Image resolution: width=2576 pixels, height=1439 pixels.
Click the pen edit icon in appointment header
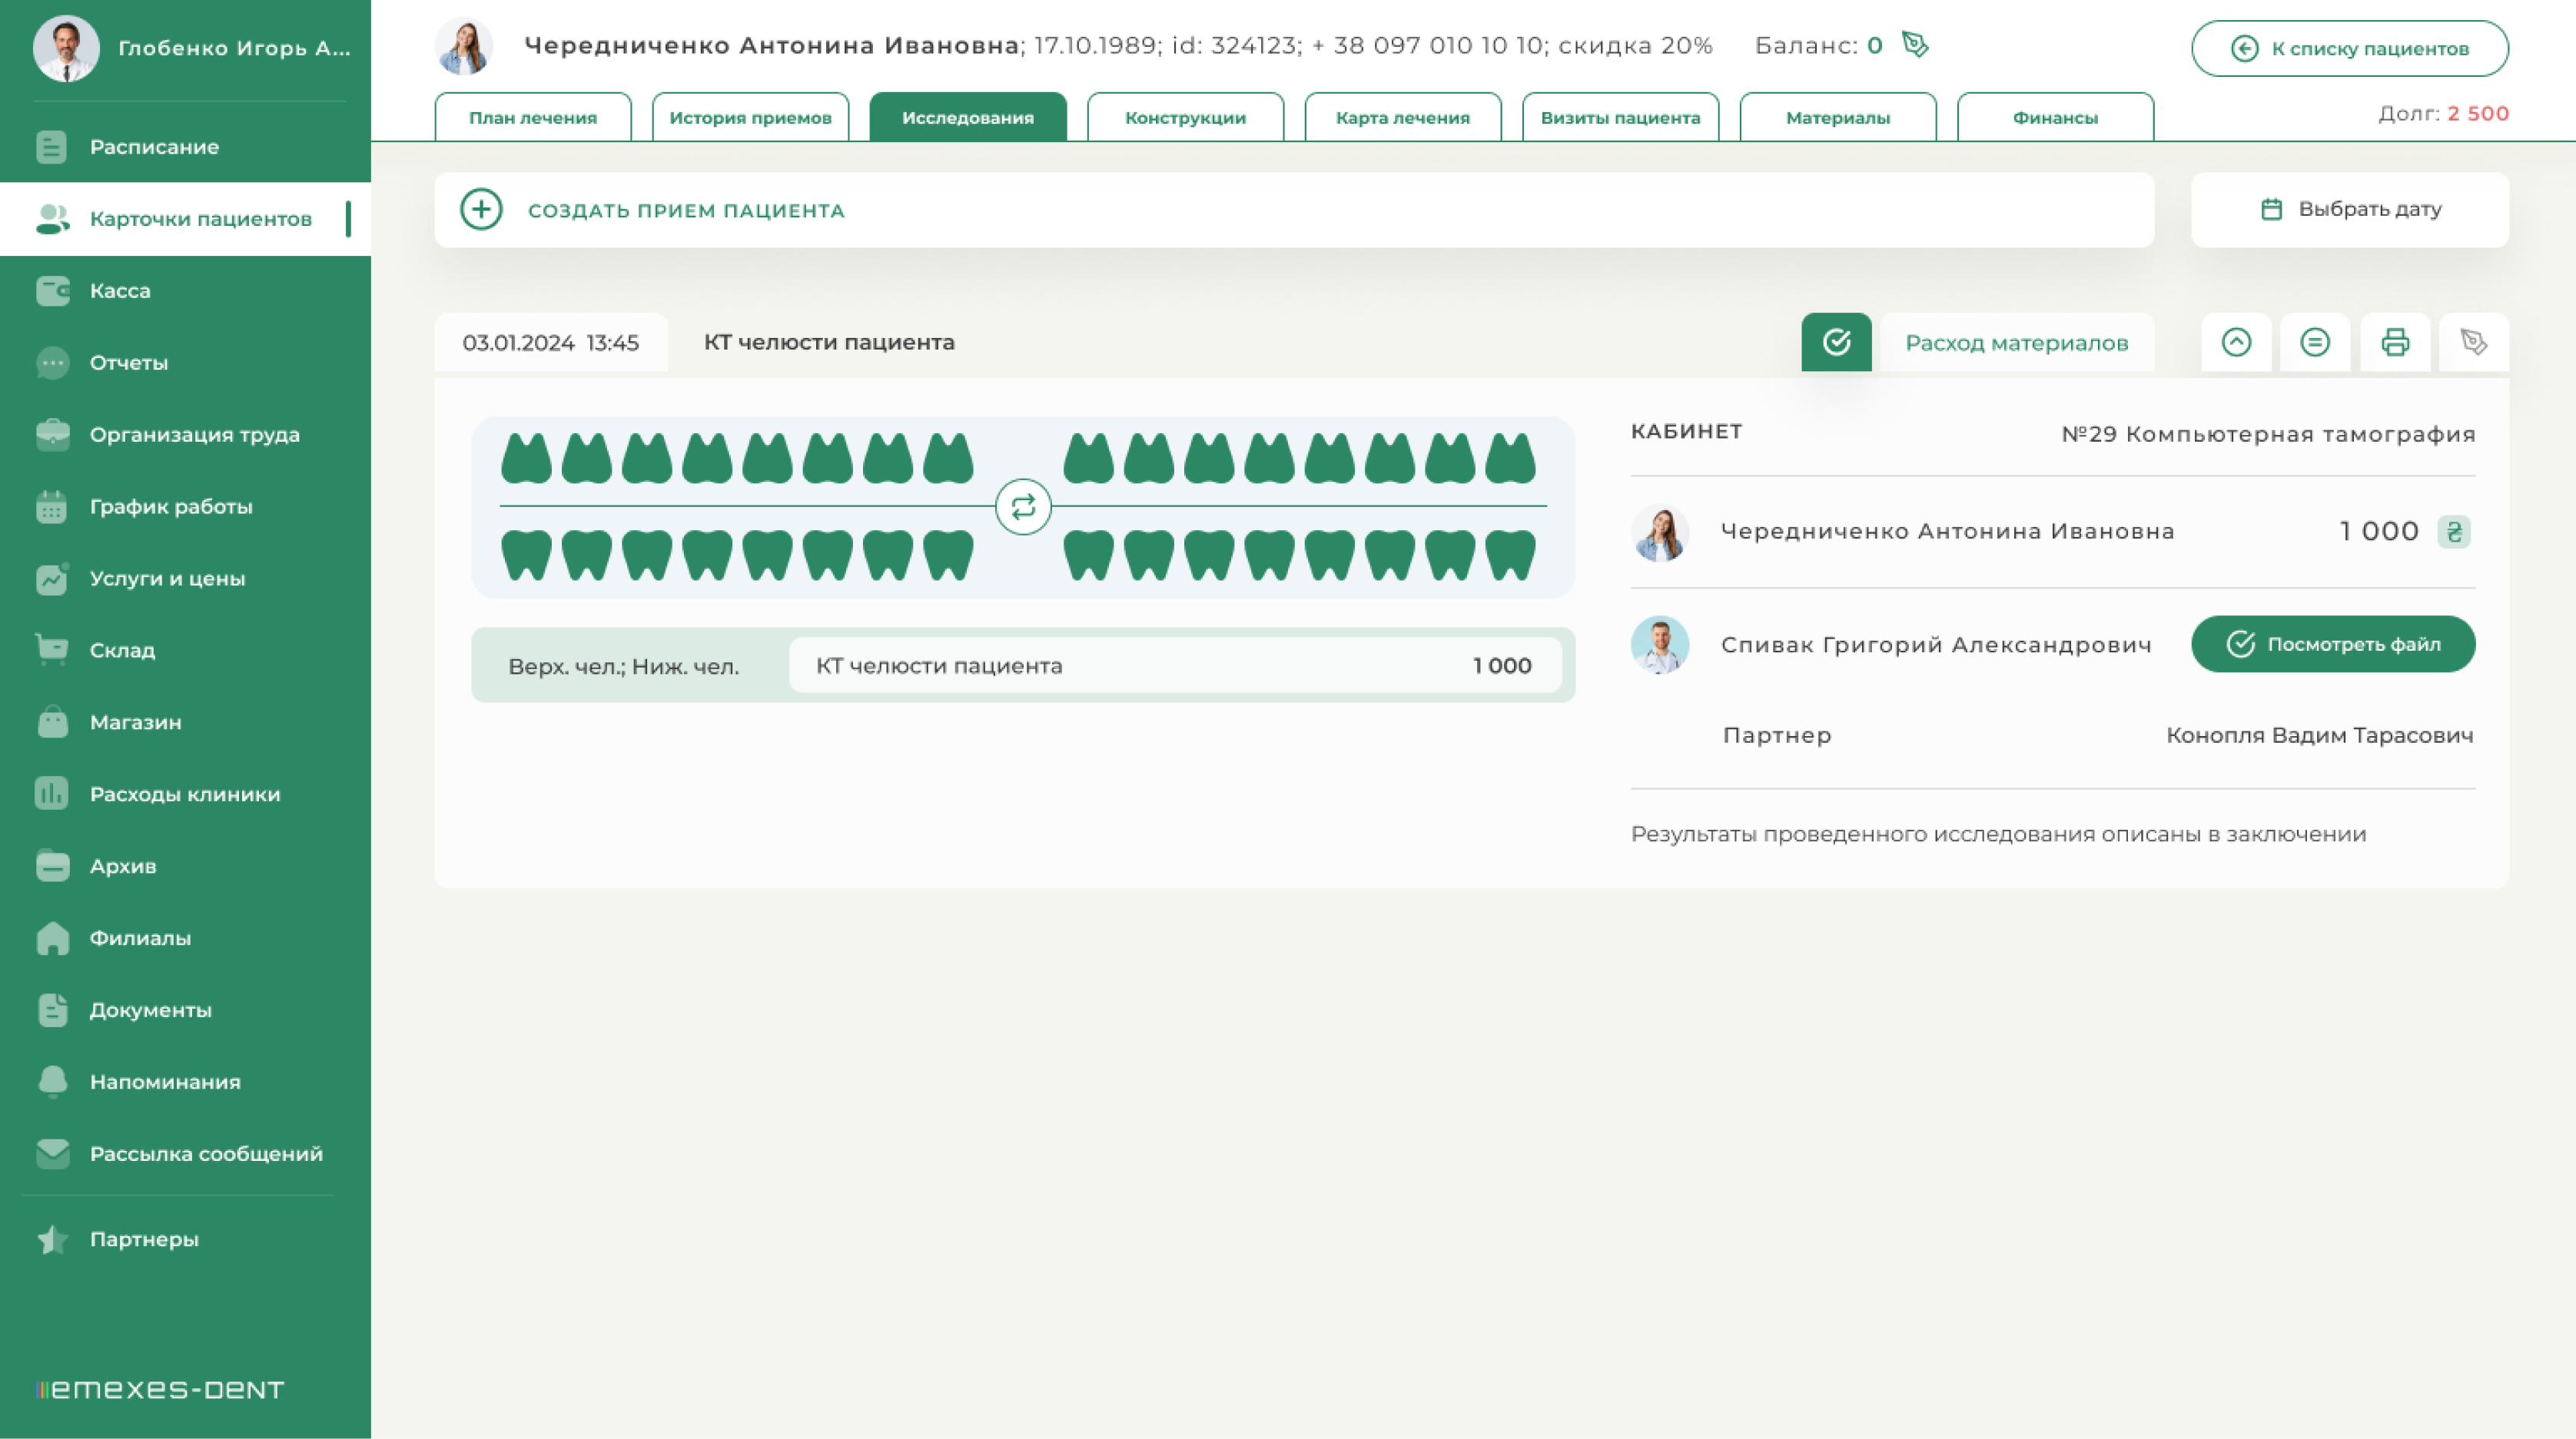(2473, 342)
